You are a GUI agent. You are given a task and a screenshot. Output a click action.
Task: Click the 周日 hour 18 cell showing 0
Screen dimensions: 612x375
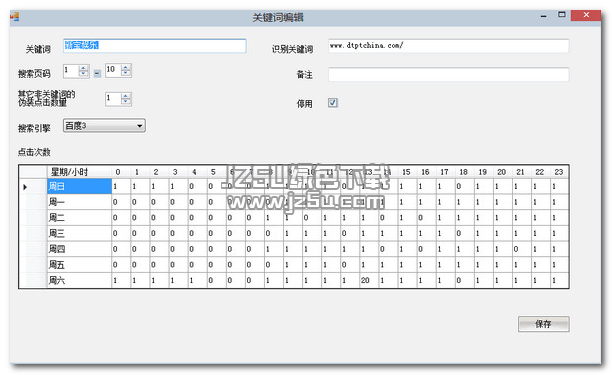tap(465, 187)
